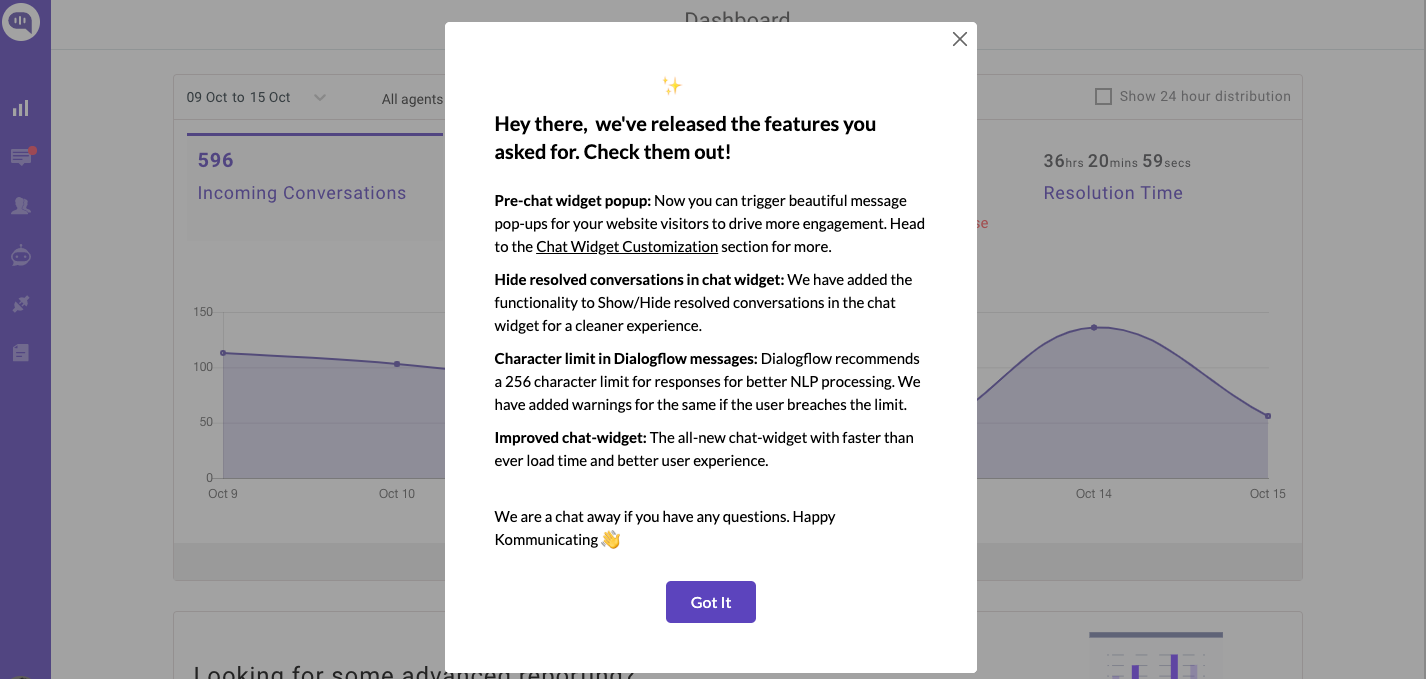Click the Oct 9 chart data point
The image size is (1426, 679).
click(x=223, y=353)
